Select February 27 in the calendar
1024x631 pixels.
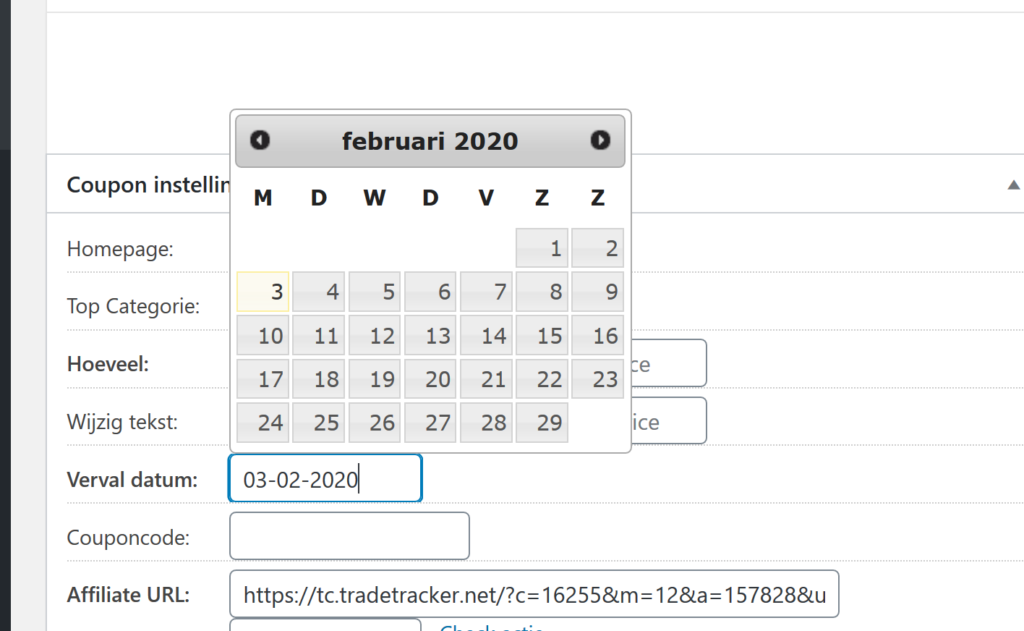click(430, 423)
